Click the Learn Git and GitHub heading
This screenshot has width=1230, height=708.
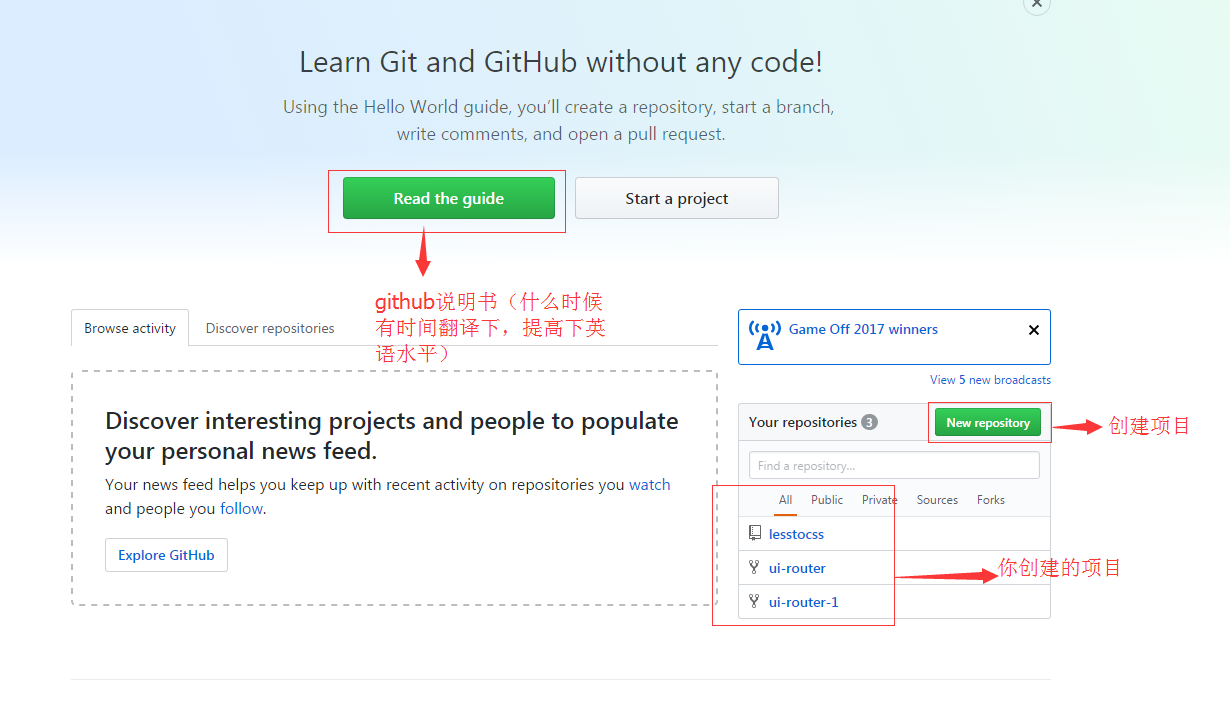(561, 62)
